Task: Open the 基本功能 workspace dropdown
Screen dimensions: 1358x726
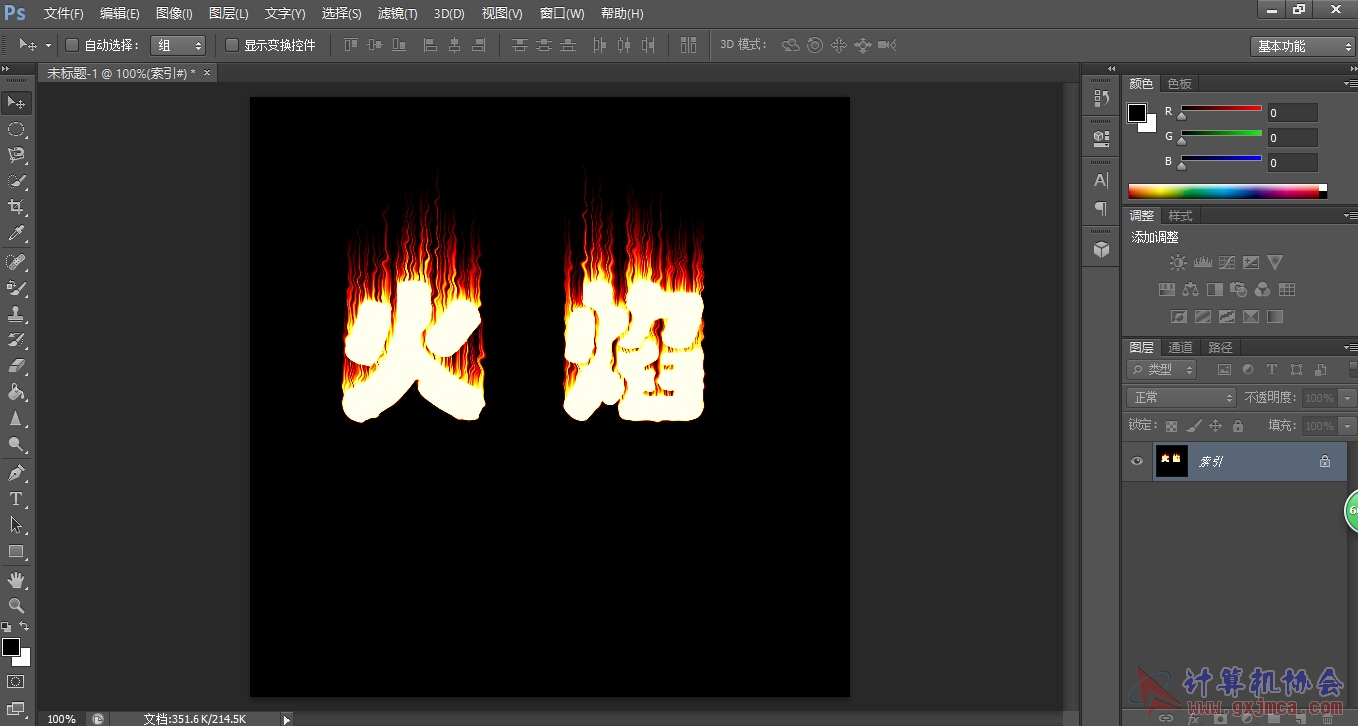Action: coord(1303,46)
